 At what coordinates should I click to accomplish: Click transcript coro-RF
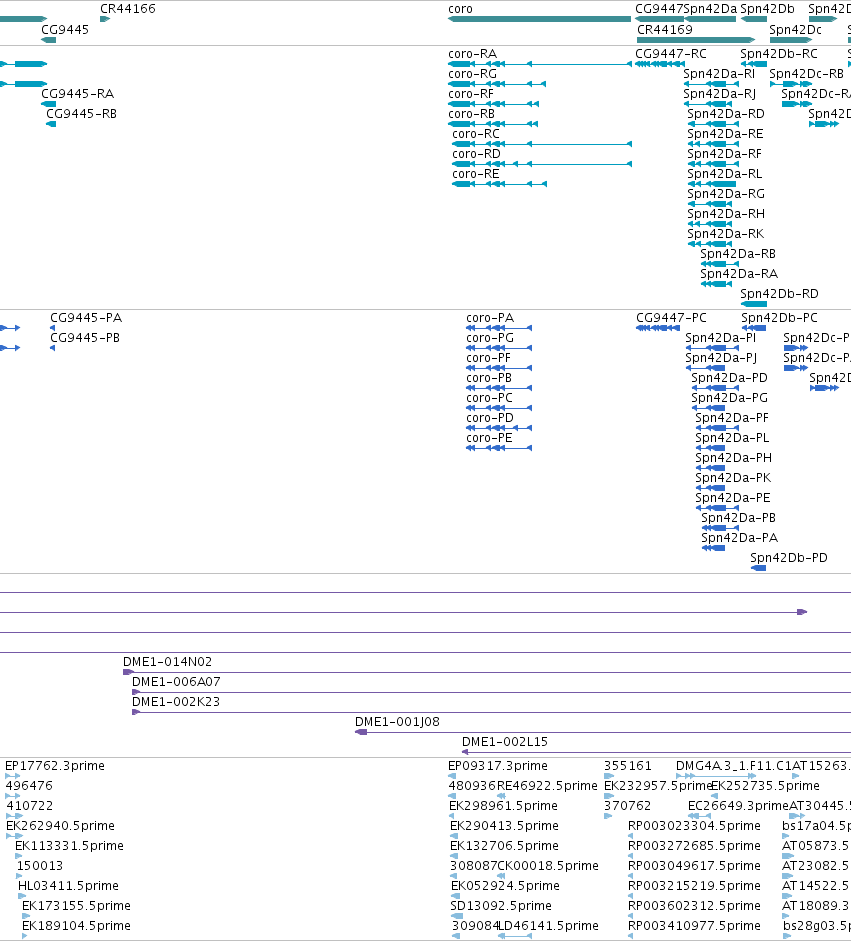pyautogui.click(x=471, y=94)
